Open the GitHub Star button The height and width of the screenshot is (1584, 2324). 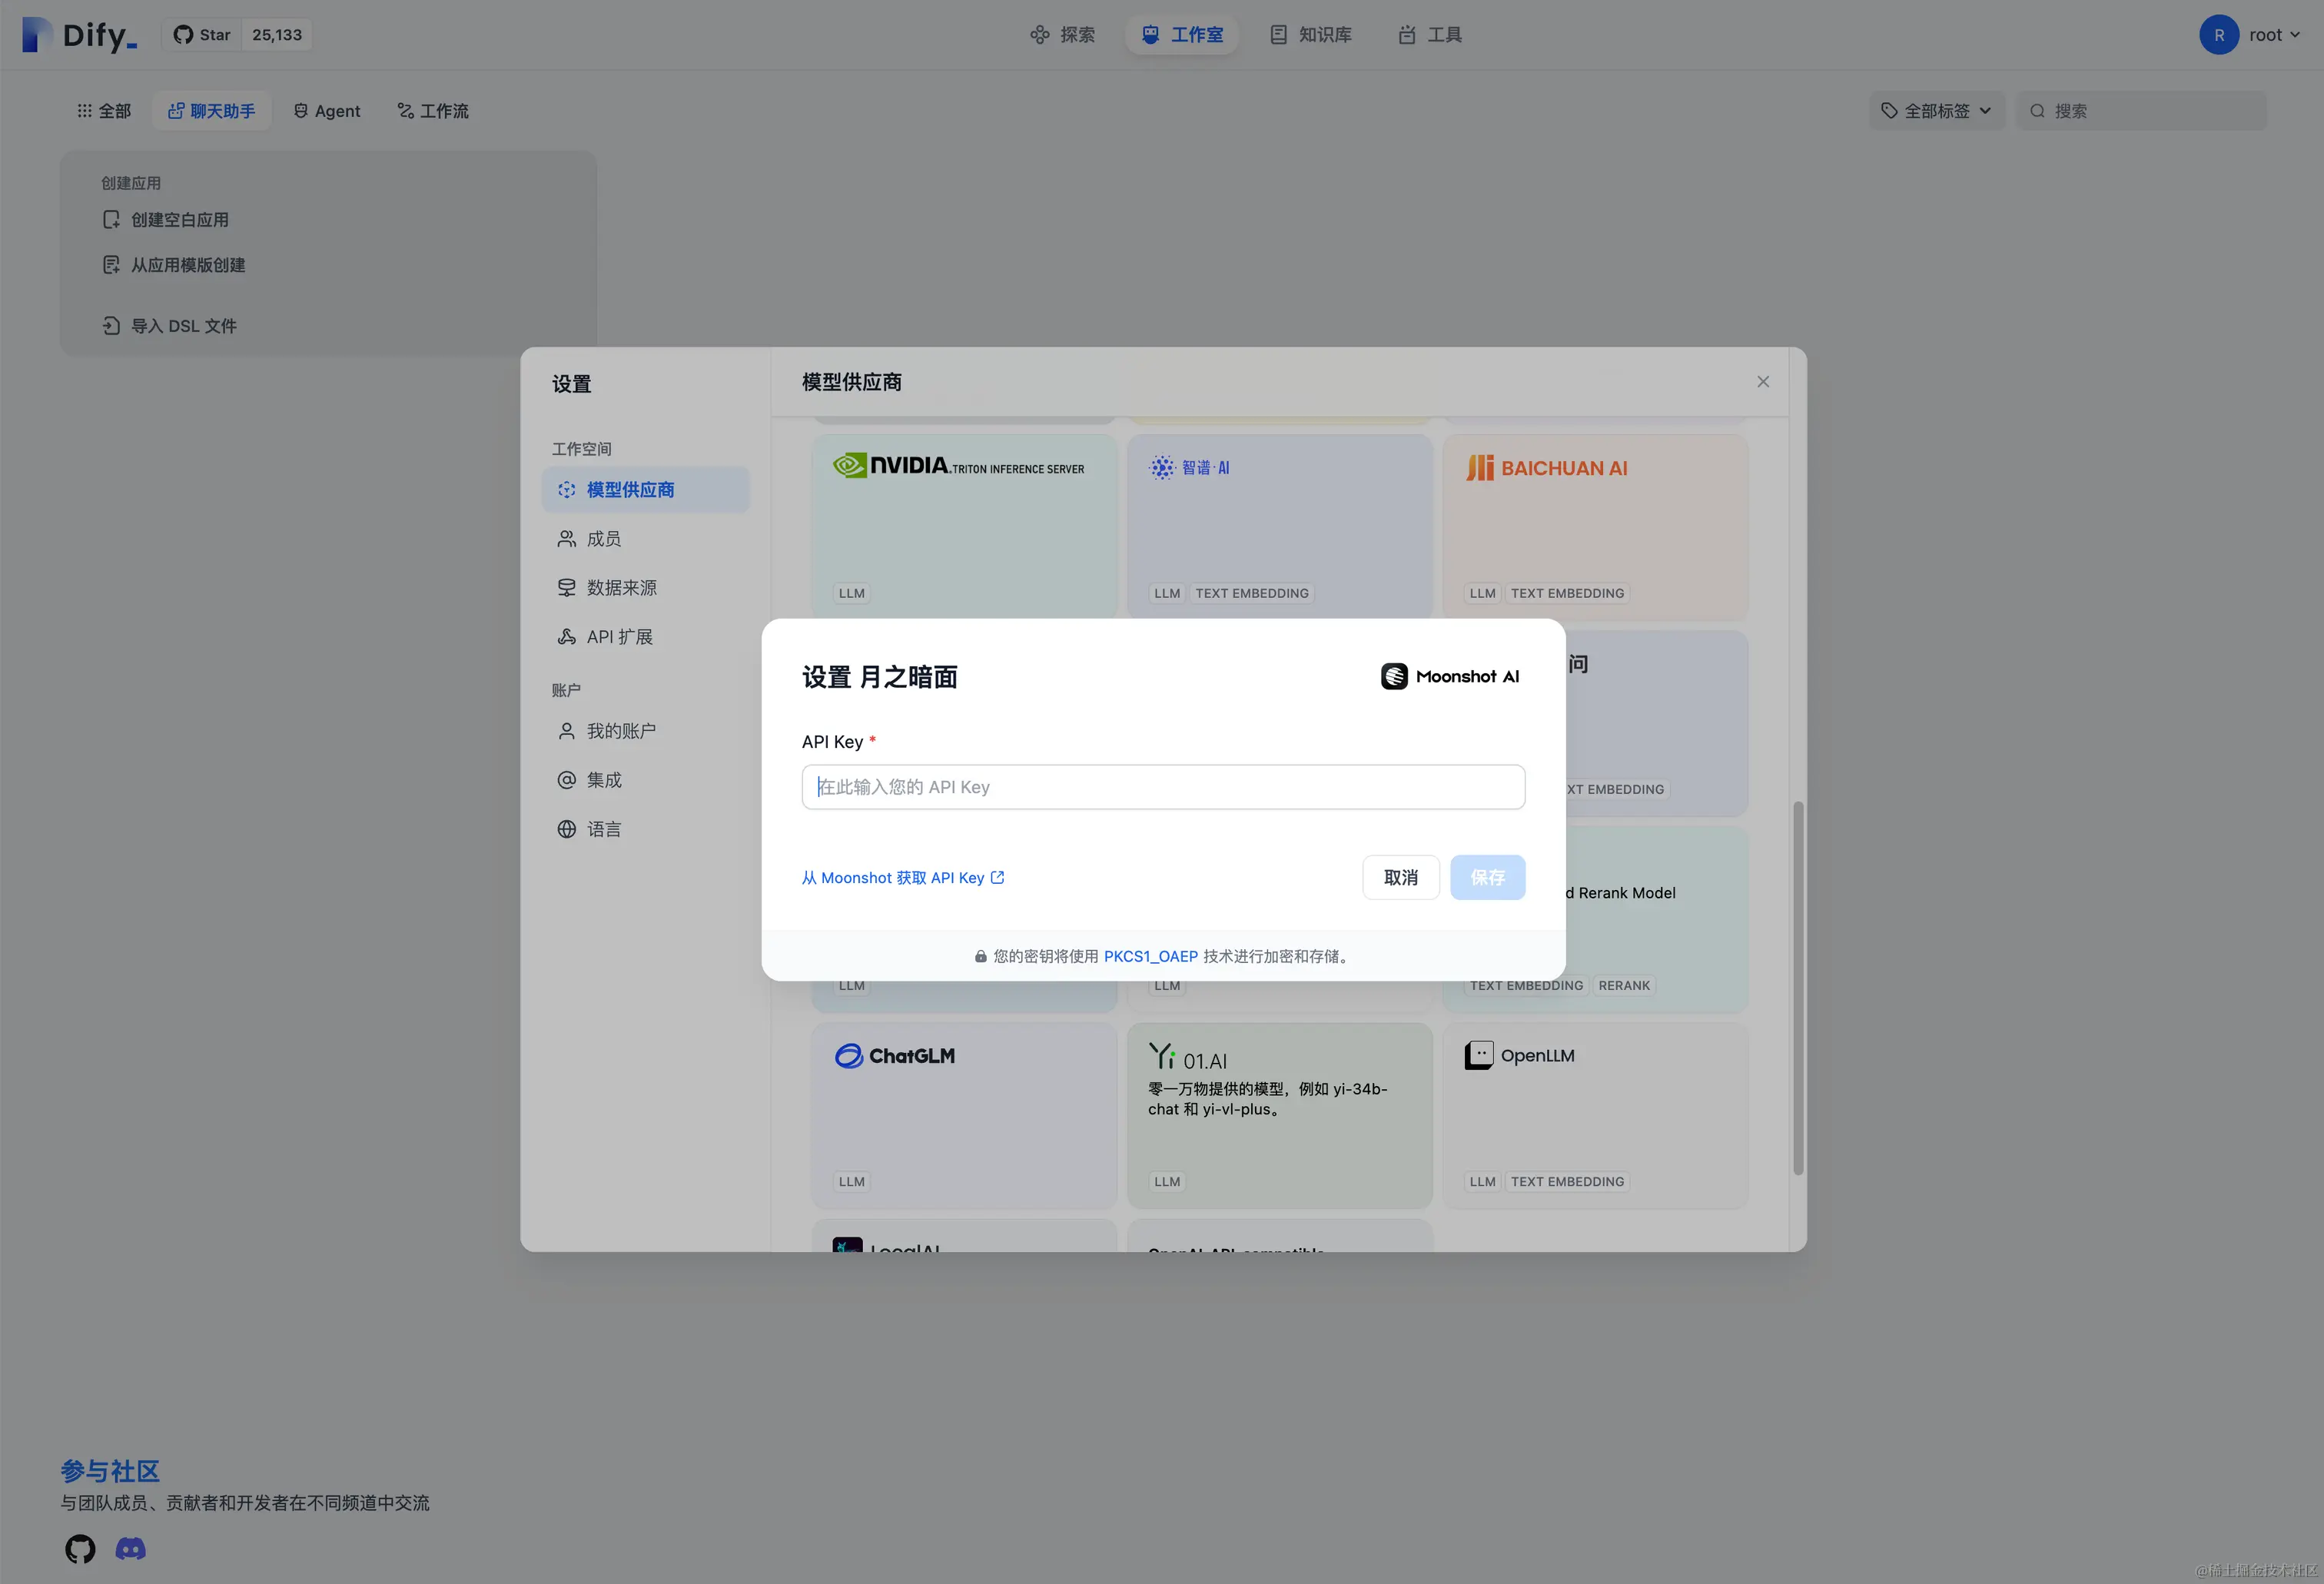pyautogui.click(x=202, y=35)
